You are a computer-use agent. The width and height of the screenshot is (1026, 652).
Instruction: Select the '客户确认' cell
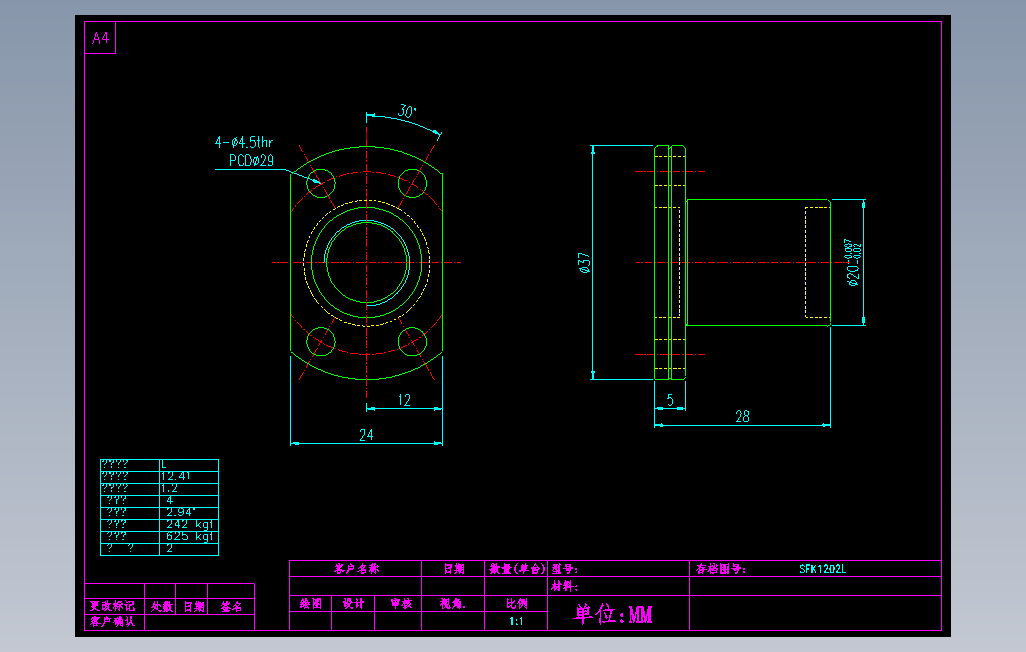(x=113, y=621)
